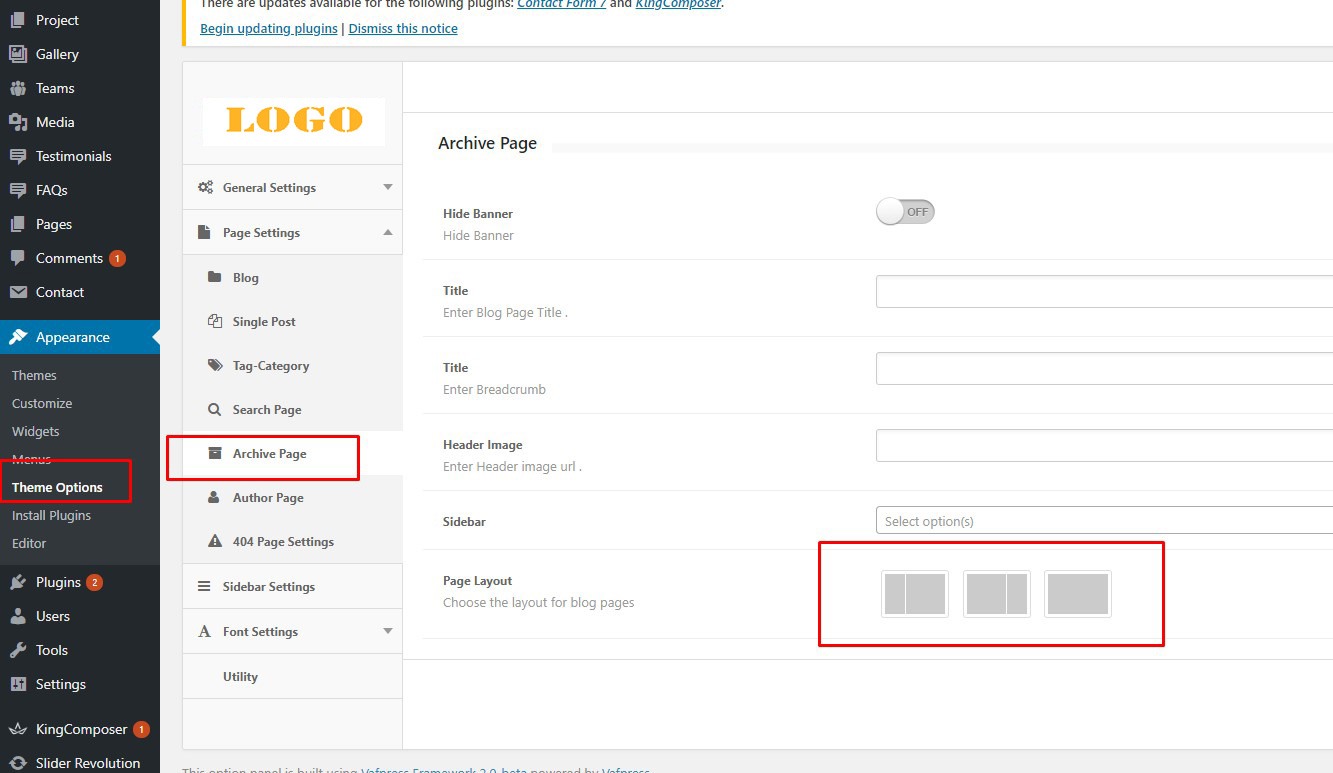Click the Author Page person icon
The width and height of the screenshot is (1333, 773).
click(x=215, y=498)
